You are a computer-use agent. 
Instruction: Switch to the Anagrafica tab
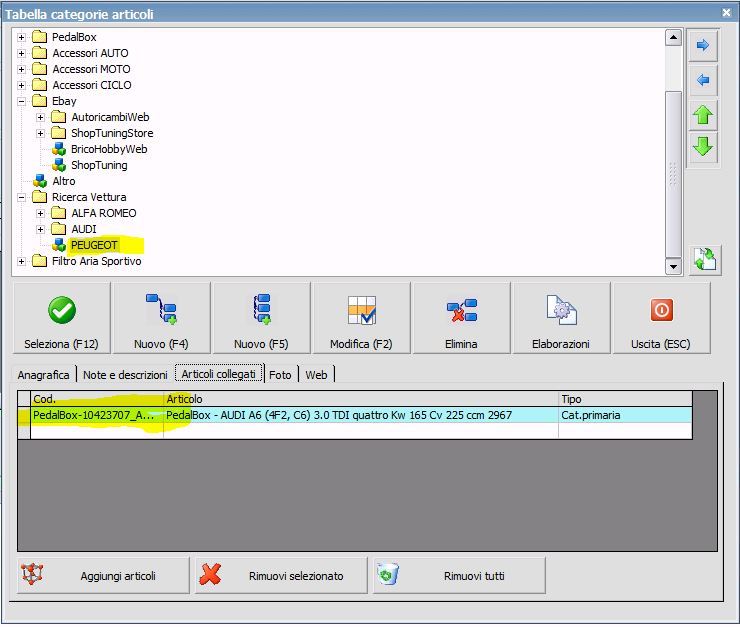pos(43,375)
